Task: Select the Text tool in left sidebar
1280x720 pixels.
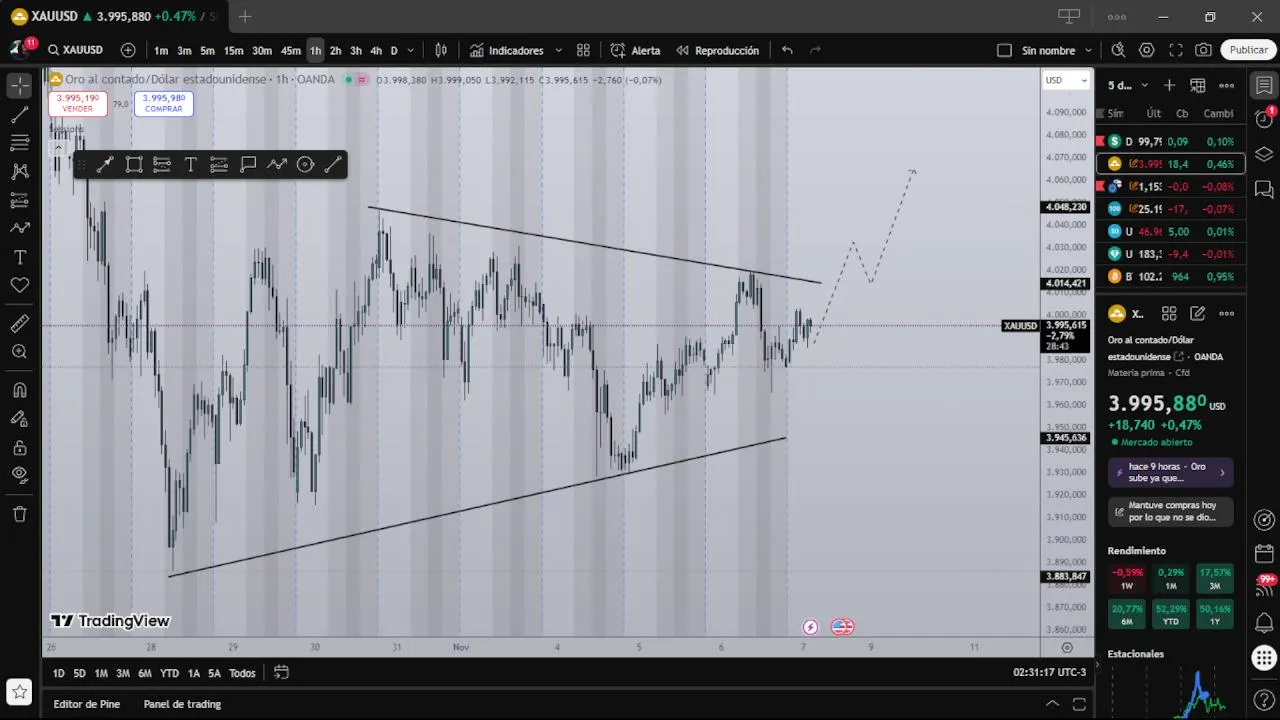Action: click(x=19, y=257)
